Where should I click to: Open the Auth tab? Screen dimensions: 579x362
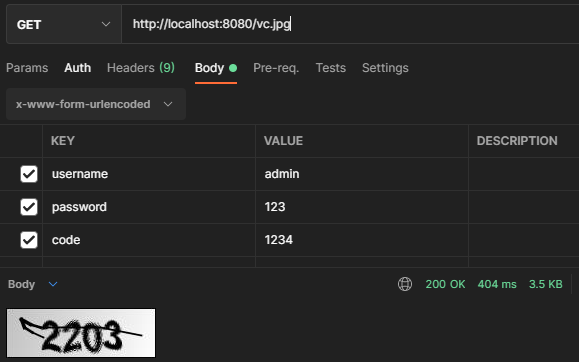[x=78, y=68]
